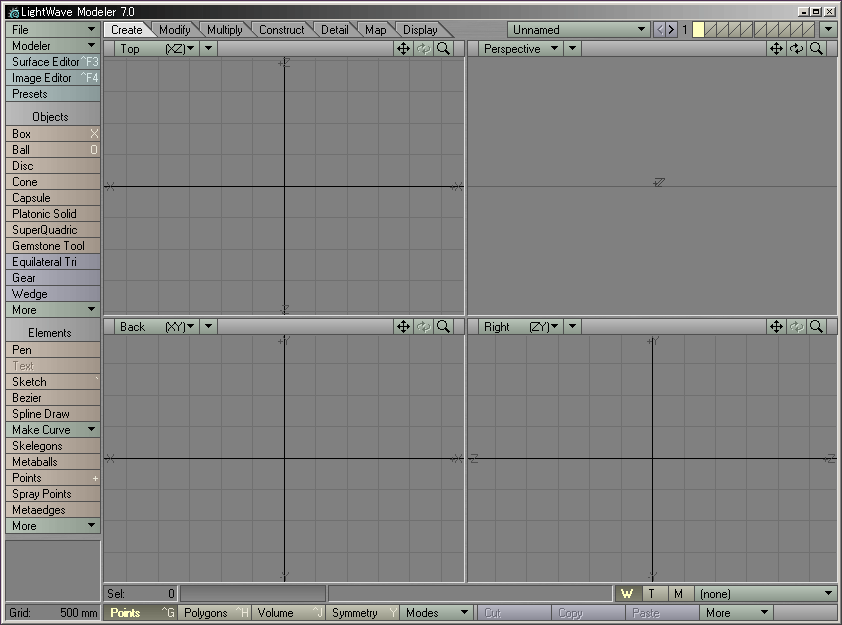
Task: Click the zoom magnifier in the Perspective viewport
Action: [x=817, y=47]
